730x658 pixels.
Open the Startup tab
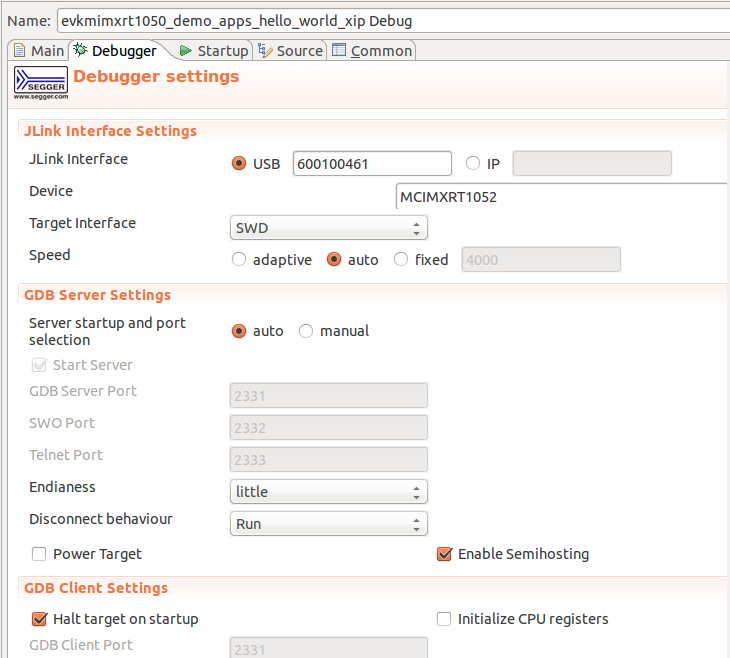click(x=214, y=50)
